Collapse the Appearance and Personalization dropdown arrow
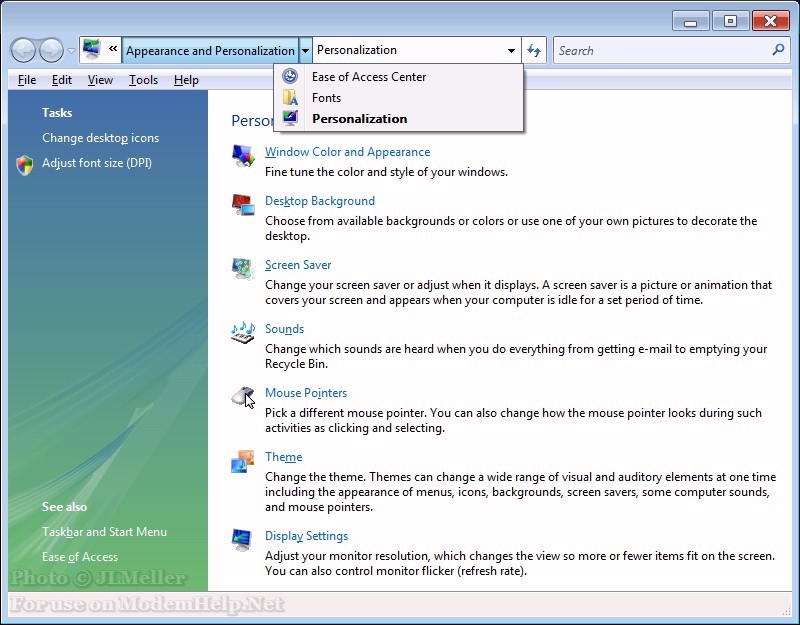Image resolution: width=800 pixels, height=625 pixels. point(305,51)
